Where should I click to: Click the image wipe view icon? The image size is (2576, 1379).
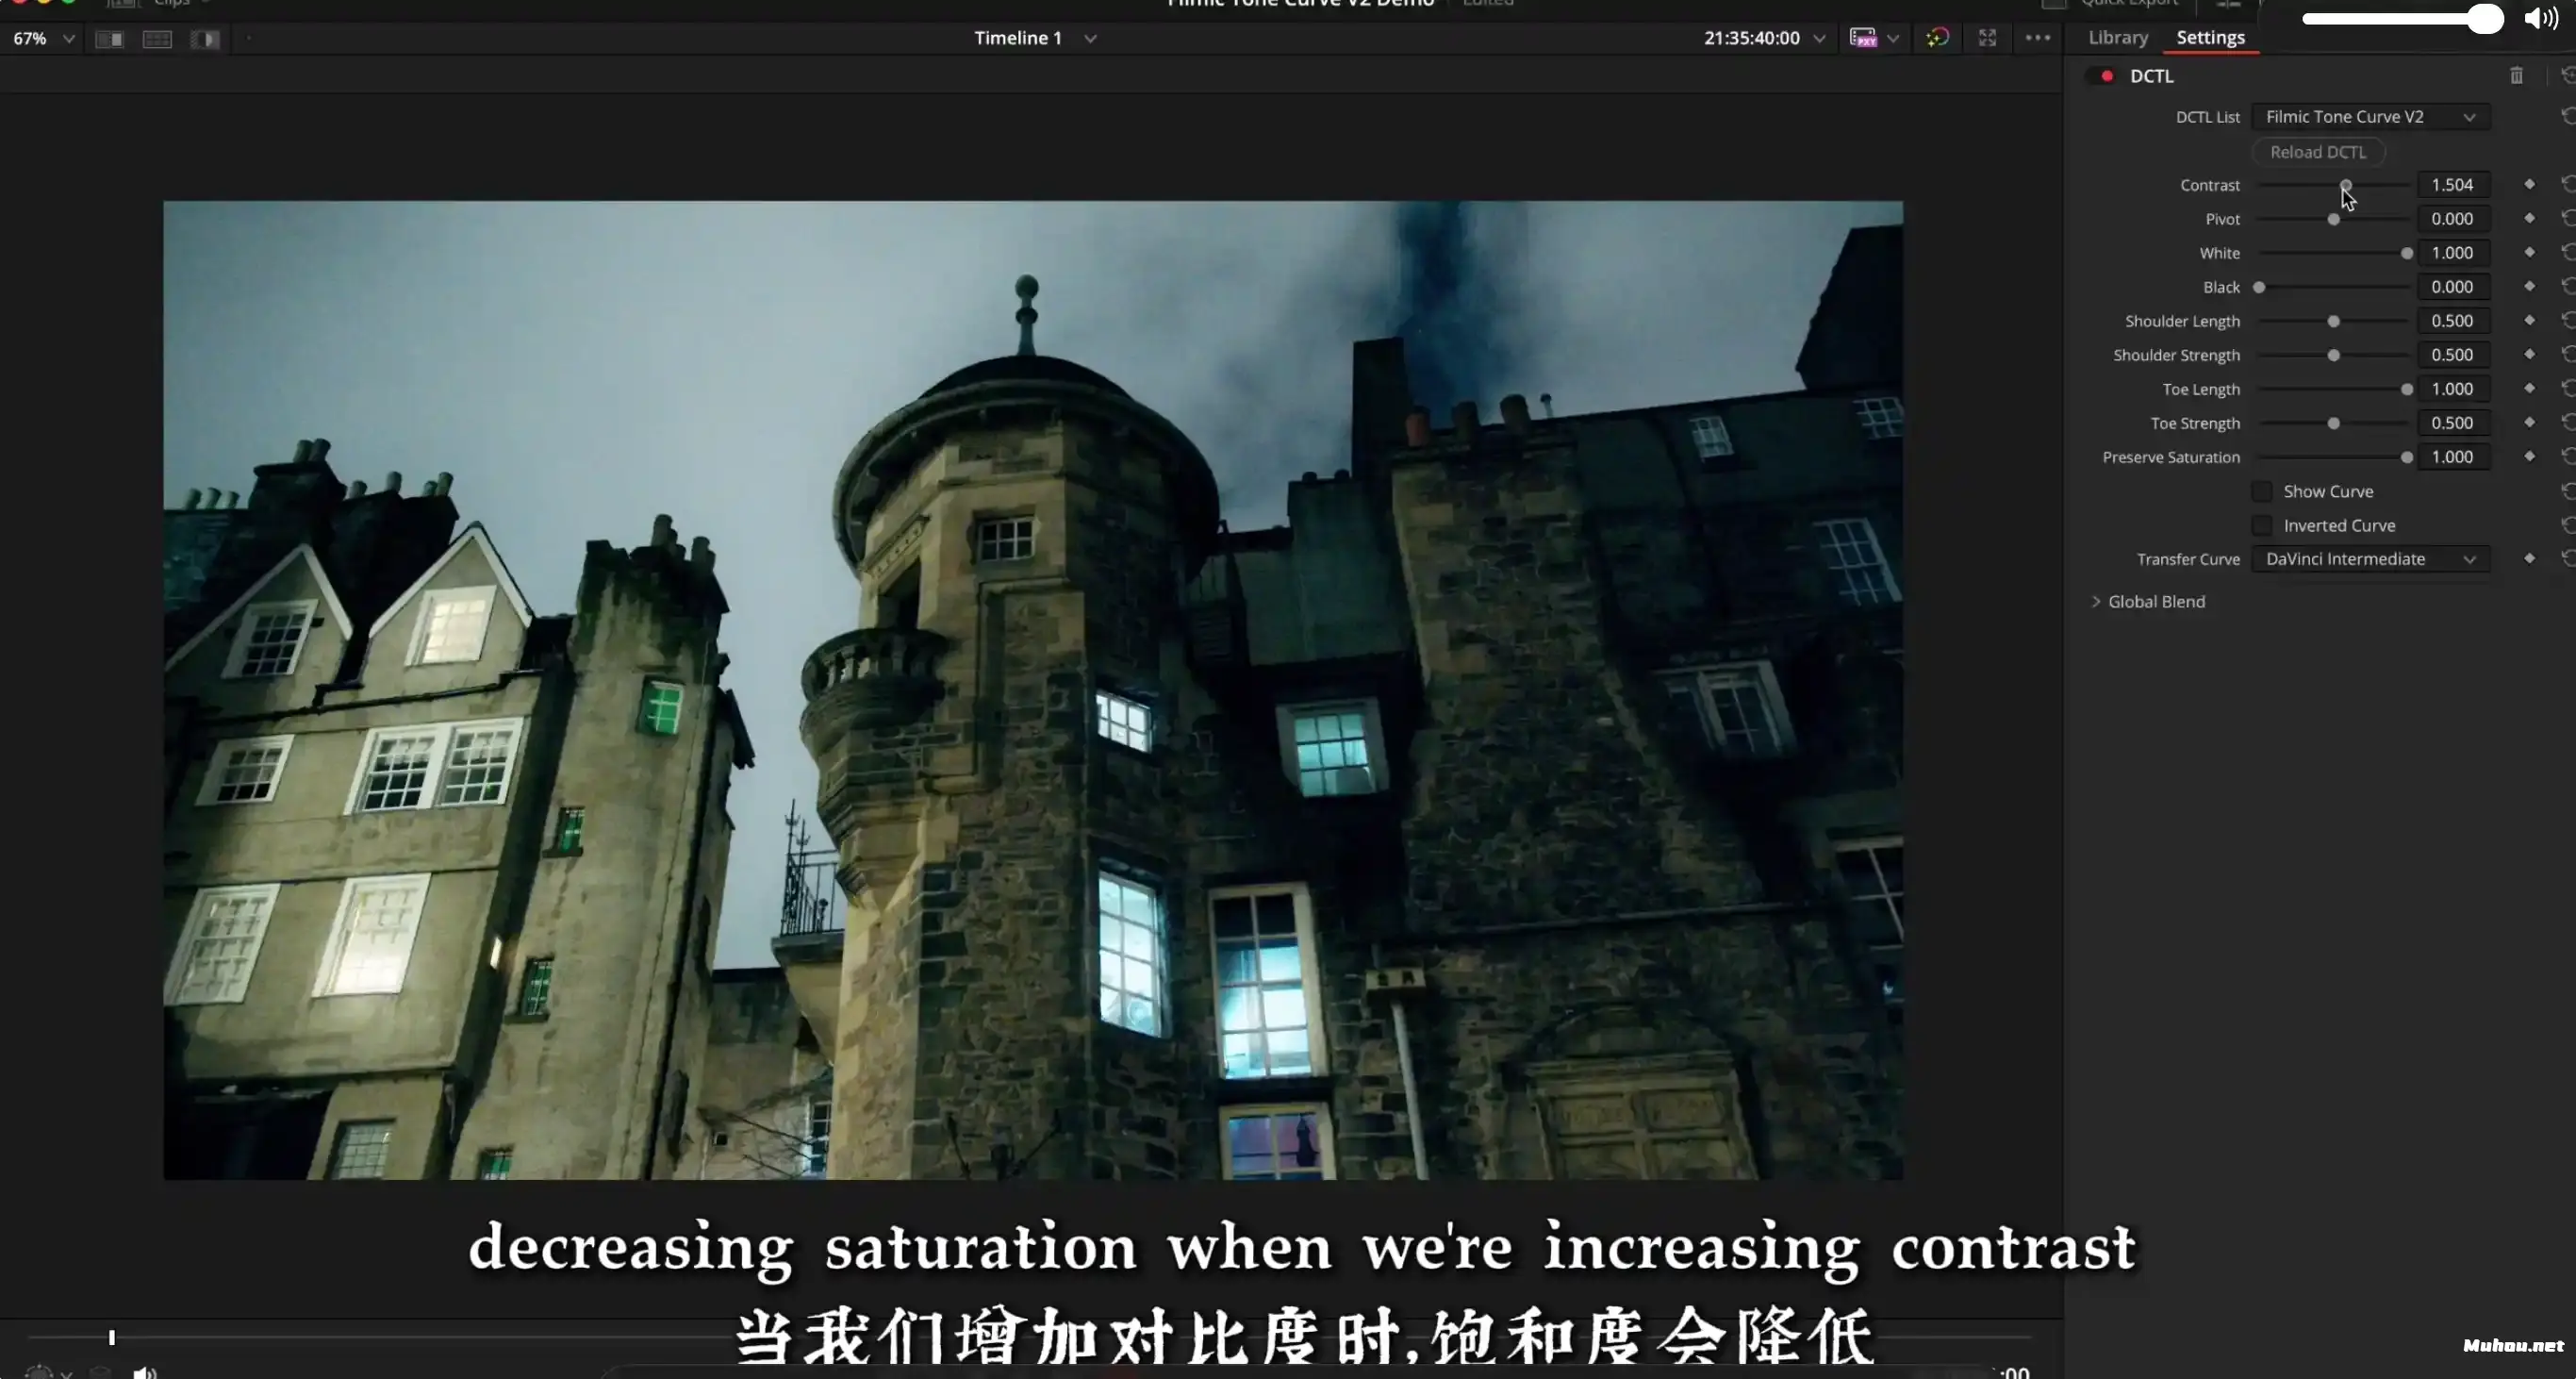[109, 39]
